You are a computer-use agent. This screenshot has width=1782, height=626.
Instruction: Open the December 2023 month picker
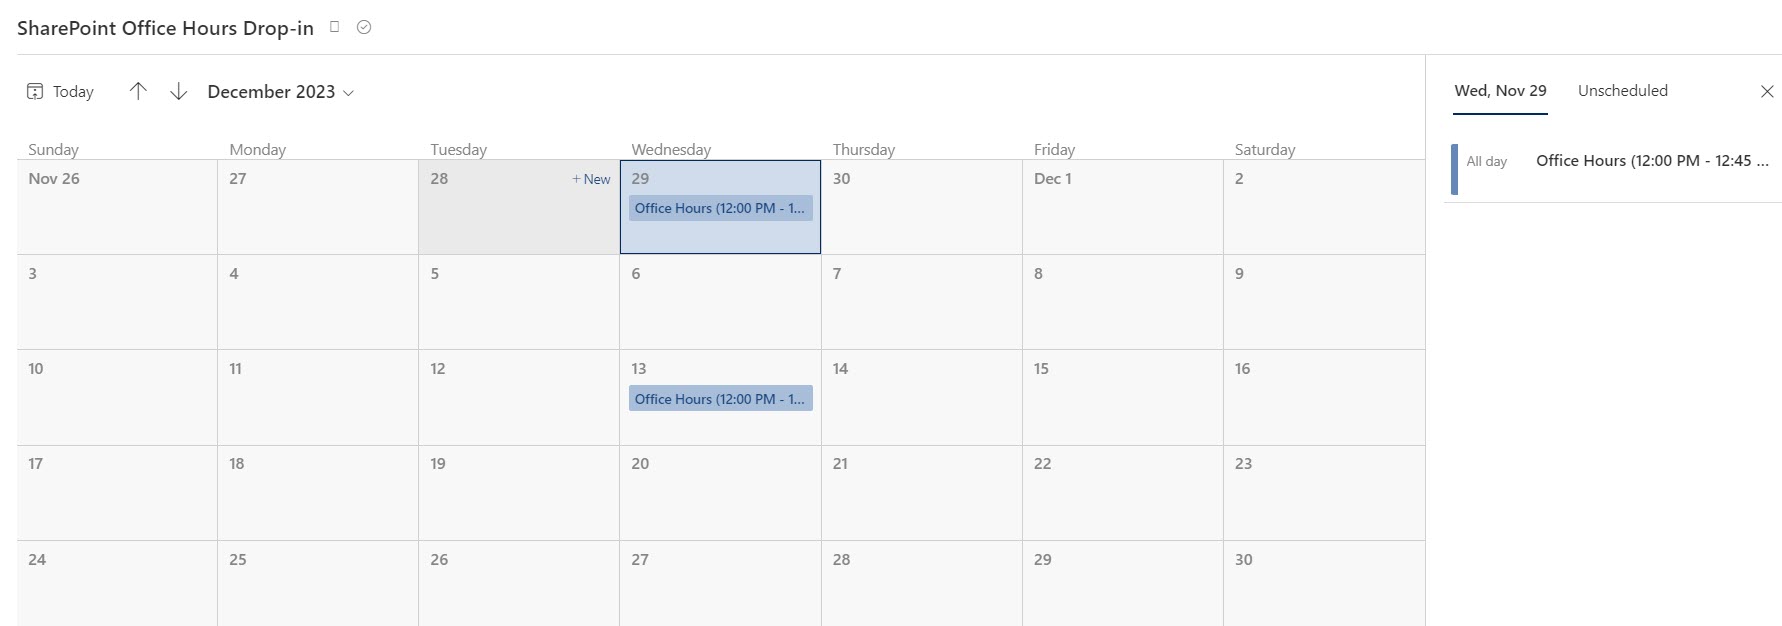(281, 92)
